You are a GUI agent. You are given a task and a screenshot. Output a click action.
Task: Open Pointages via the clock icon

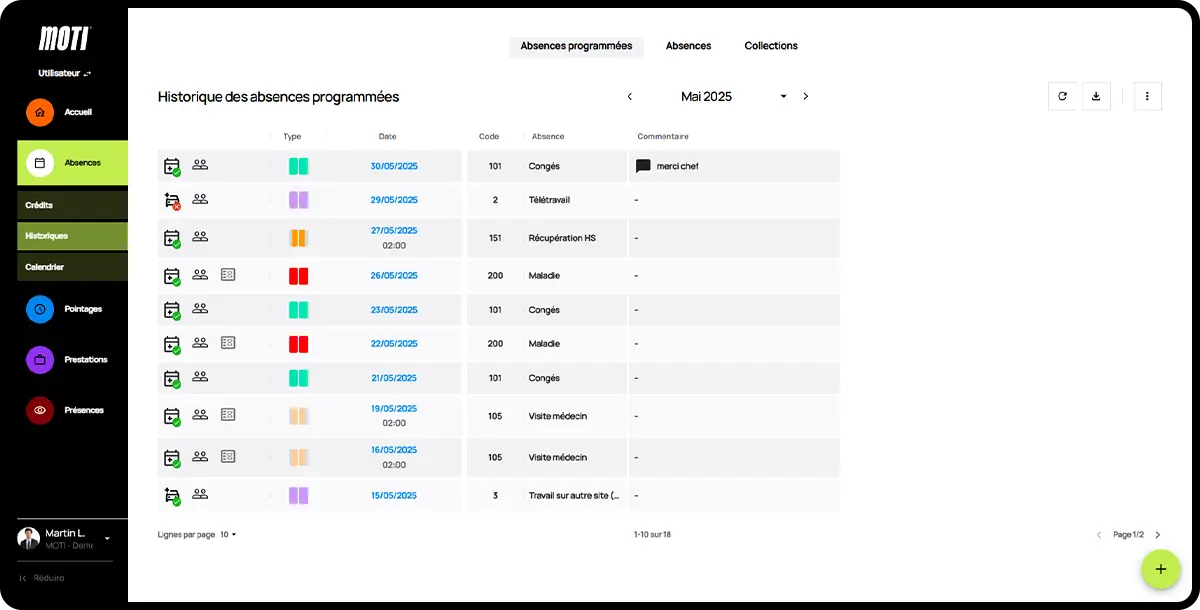[40, 309]
